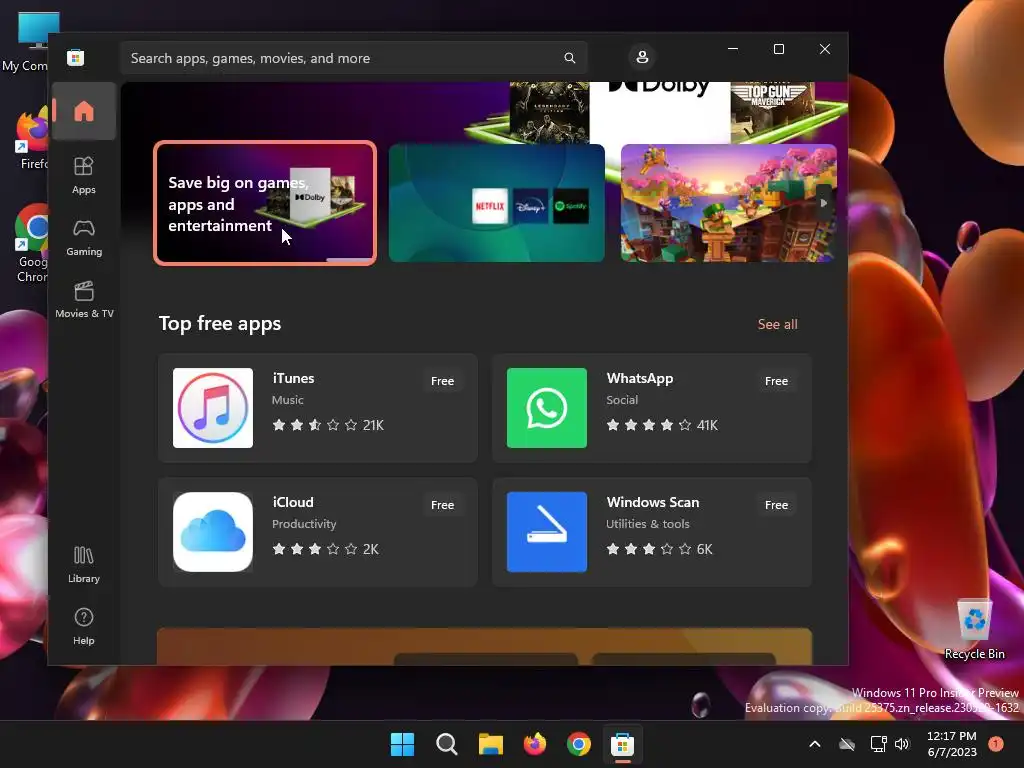Click the carousel next arrow
This screenshot has height=768, width=1024.
pos(824,203)
